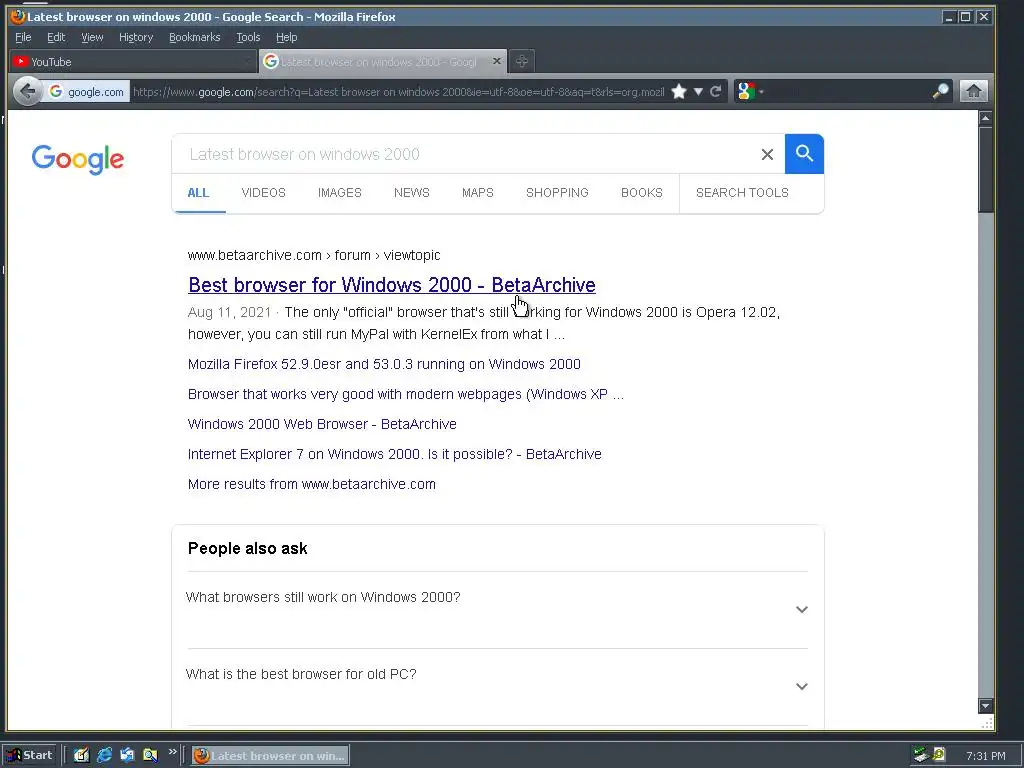Open Windows 2000 Web Browser - BetaArchive link

click(x=322, y=424)
